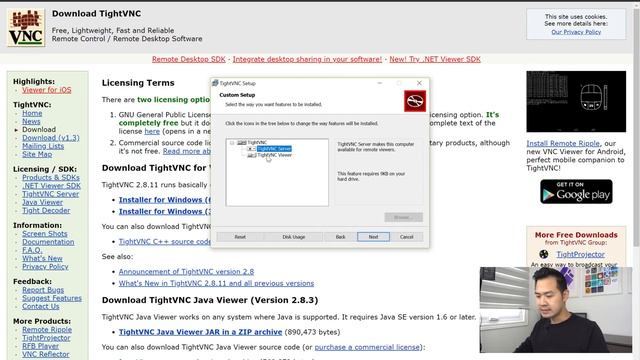640x360 pixels.
Task: Open TightProjector sidebar link
Action: [46, 338]
